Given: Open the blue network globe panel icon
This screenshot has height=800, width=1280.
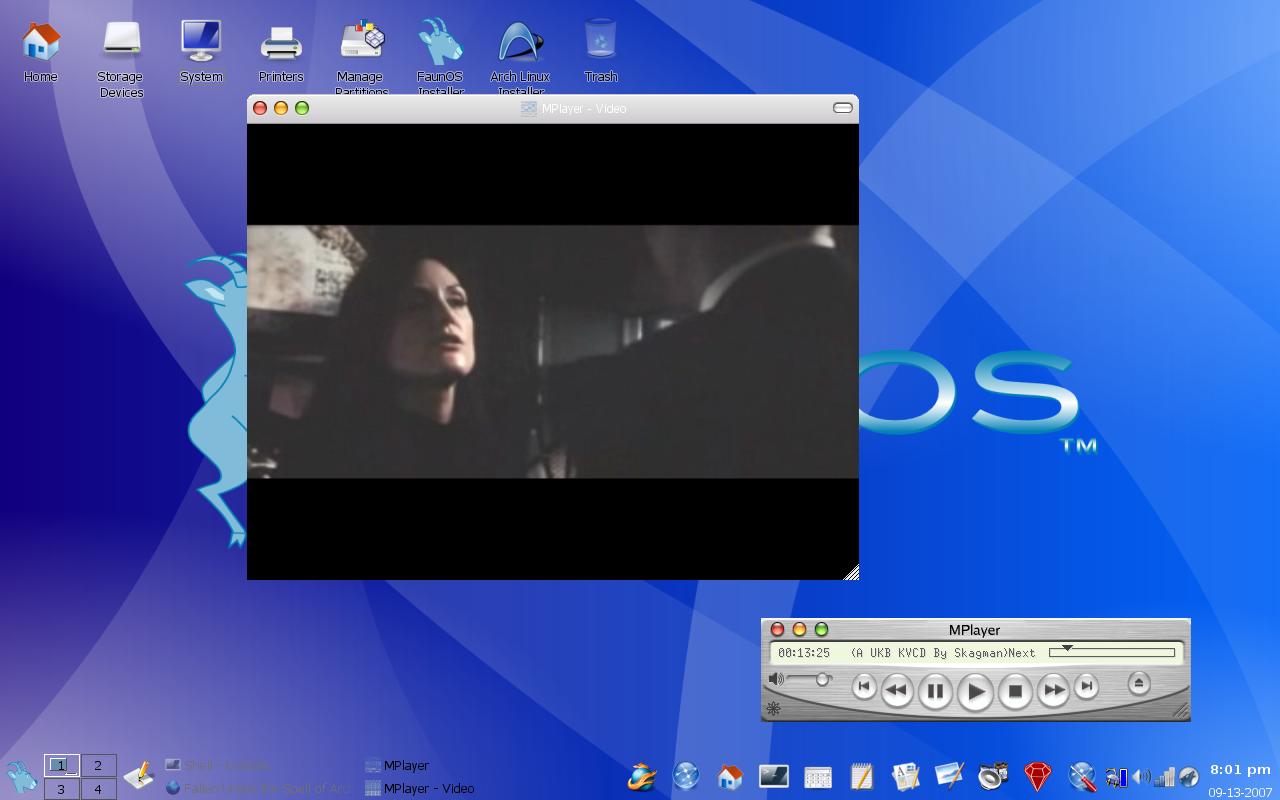Looking at the screenshot, I should [686, 776].
